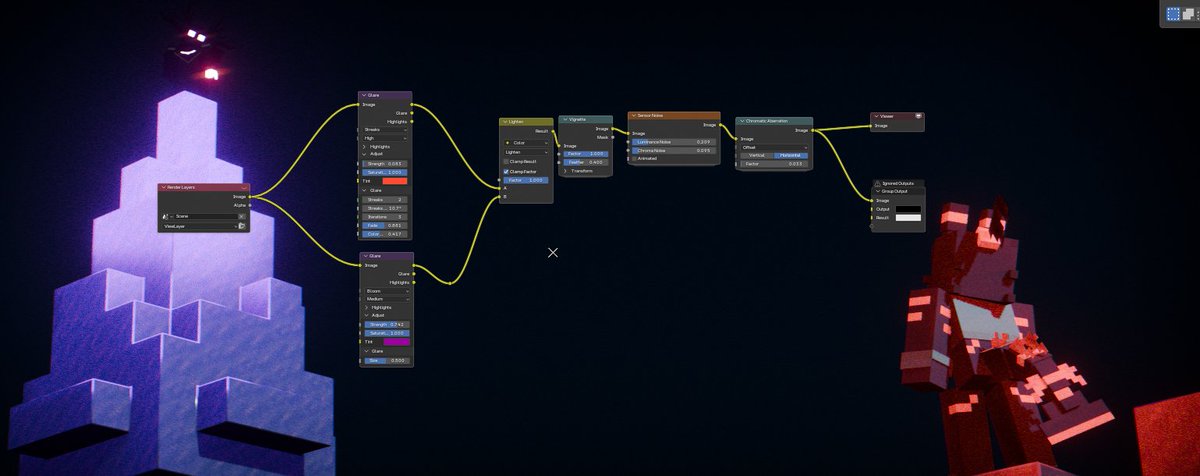Click Factor 1.000 slider in Vignette node
1200x476 pixels.
[x=586, y=154]
